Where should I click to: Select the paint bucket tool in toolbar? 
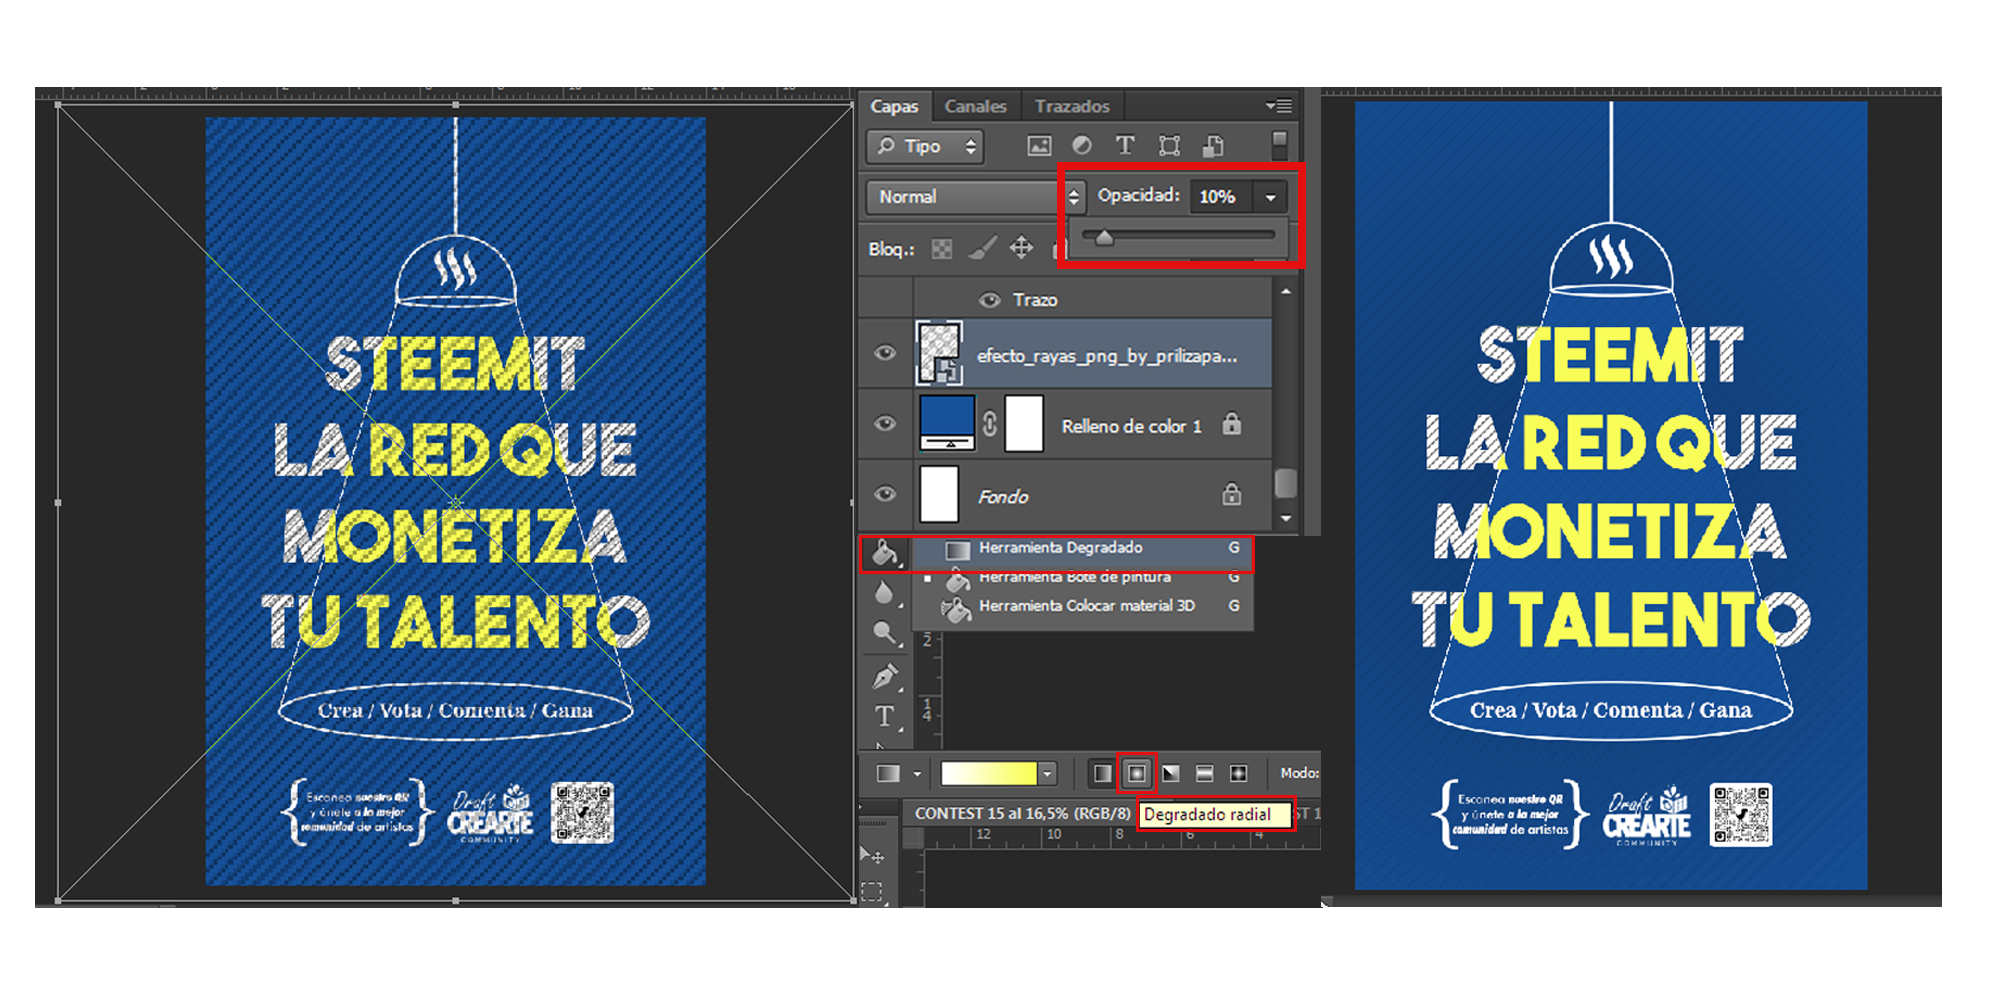pyautogui.click(x=884, y=553)
